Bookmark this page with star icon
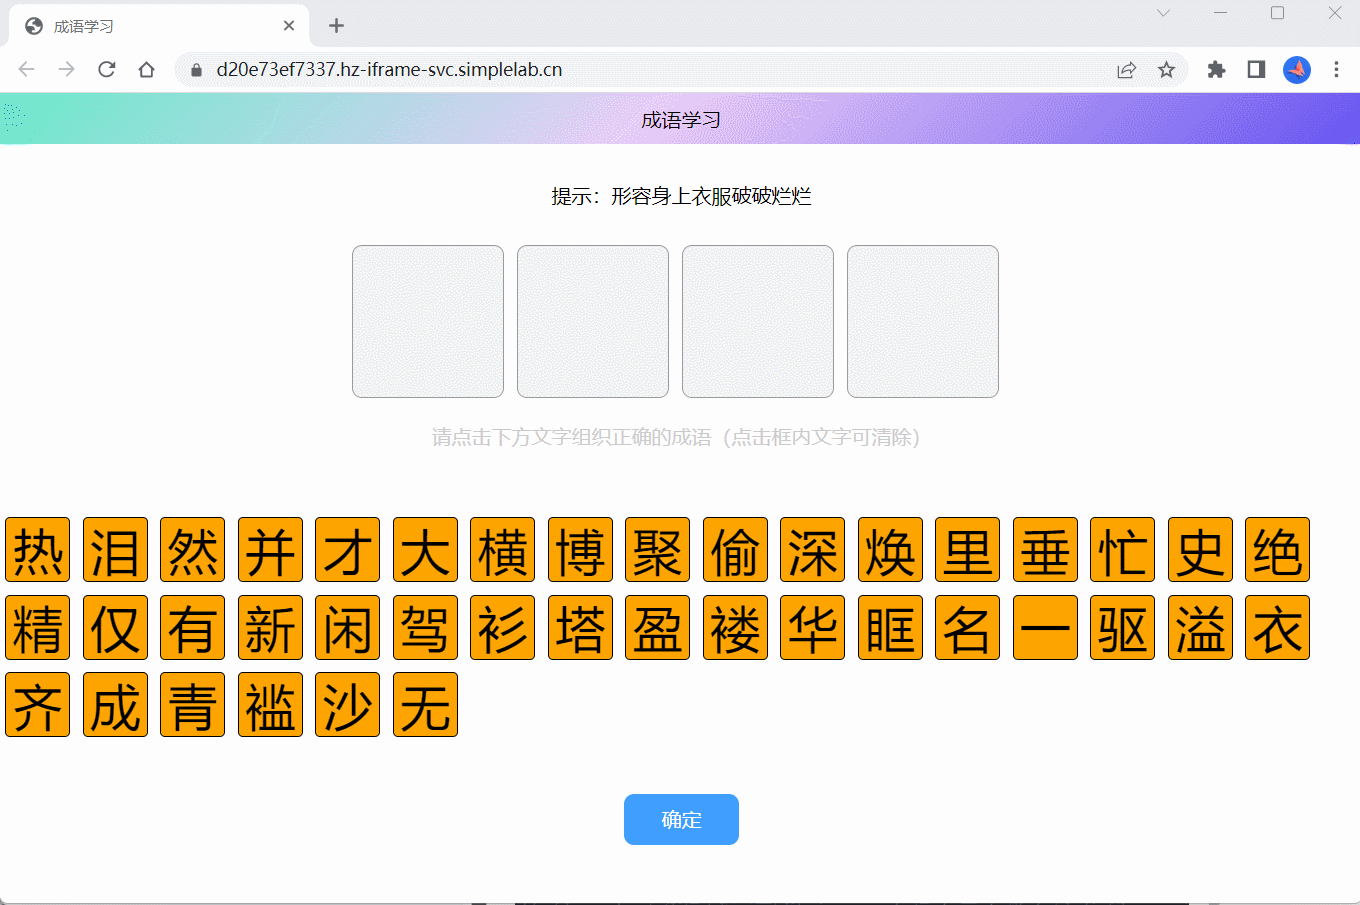The width and height of the screenshot is (1360, 905). (x=1166, y=69)
